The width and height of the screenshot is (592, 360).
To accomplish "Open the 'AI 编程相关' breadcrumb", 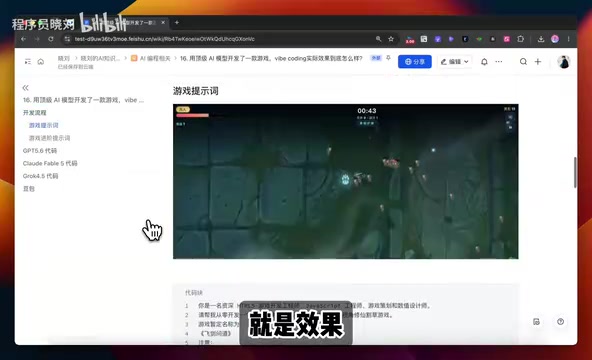I will click(151, 58).
